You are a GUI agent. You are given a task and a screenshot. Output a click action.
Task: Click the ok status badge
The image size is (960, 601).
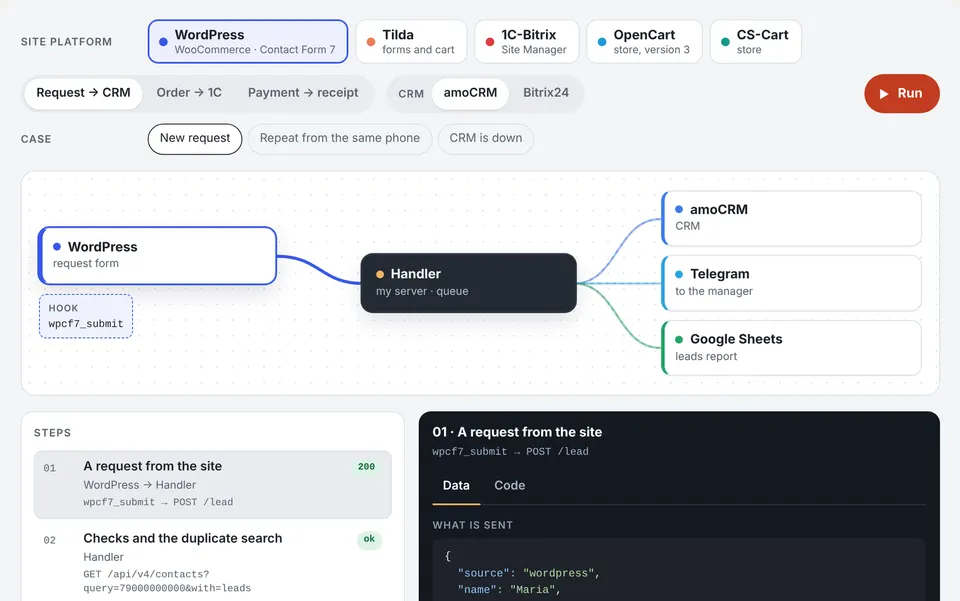[369, 539]
